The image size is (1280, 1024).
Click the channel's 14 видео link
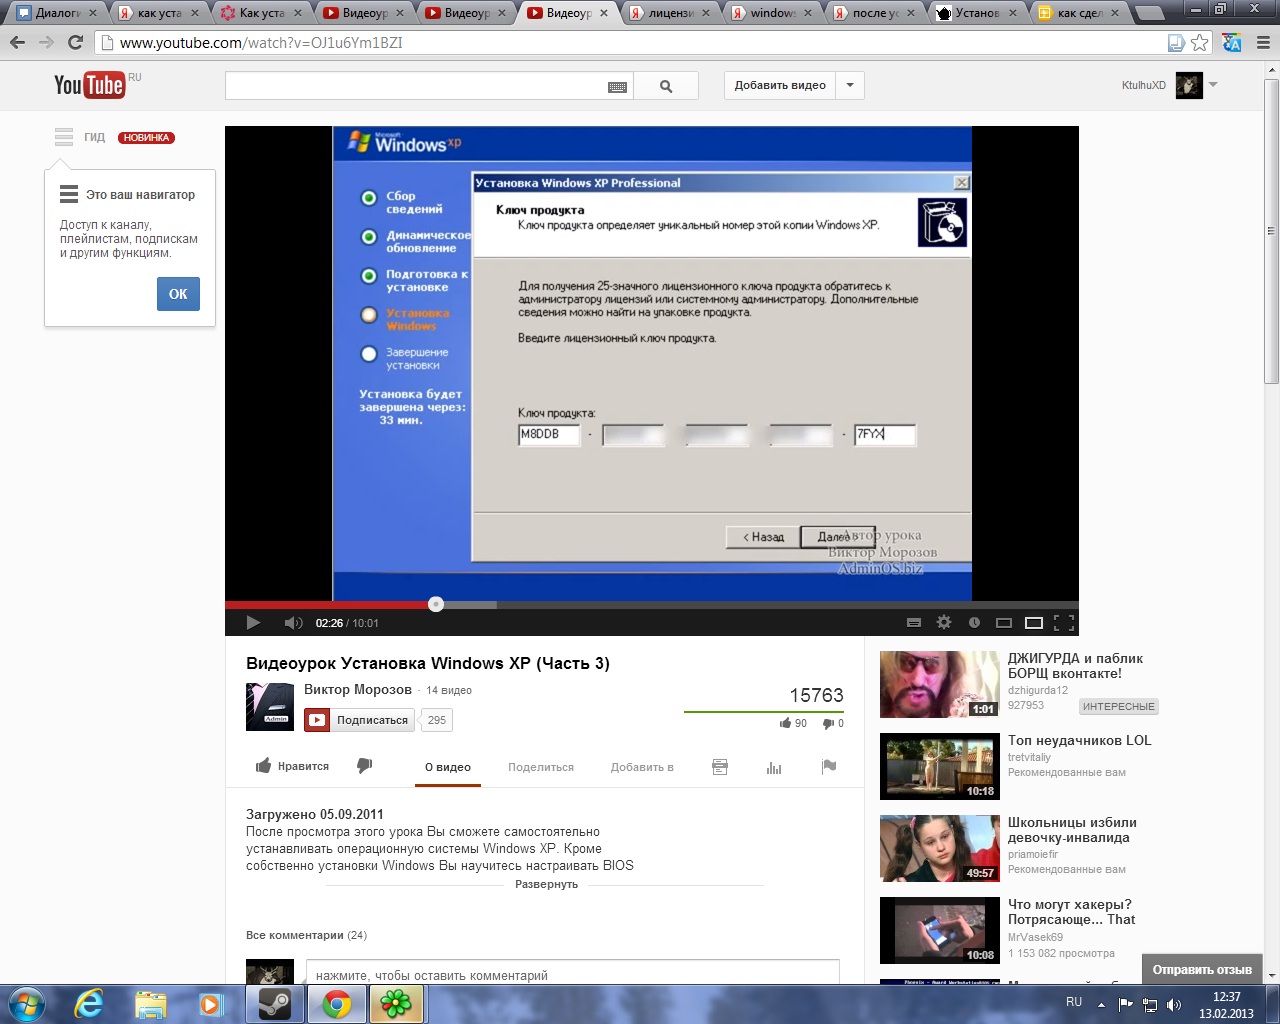[x=449, y=690]
